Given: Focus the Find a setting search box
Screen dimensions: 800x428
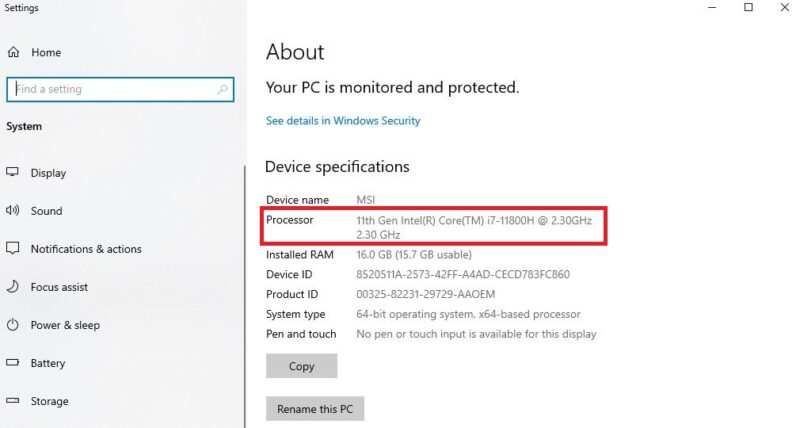Looking at the screenshot, I should pyautogui.click(x=110, y=89).
